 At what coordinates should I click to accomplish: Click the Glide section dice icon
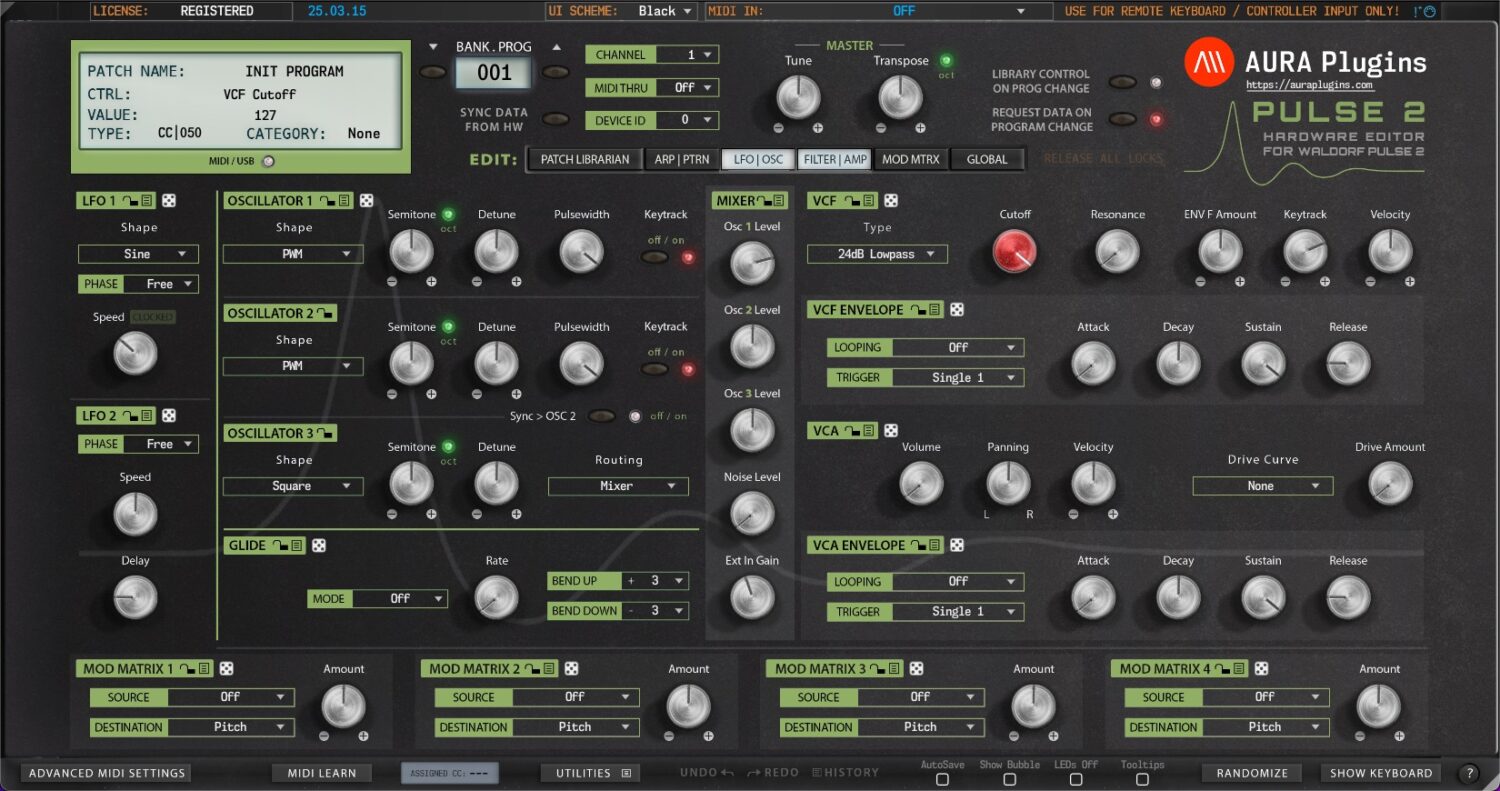tap(319, 545)
